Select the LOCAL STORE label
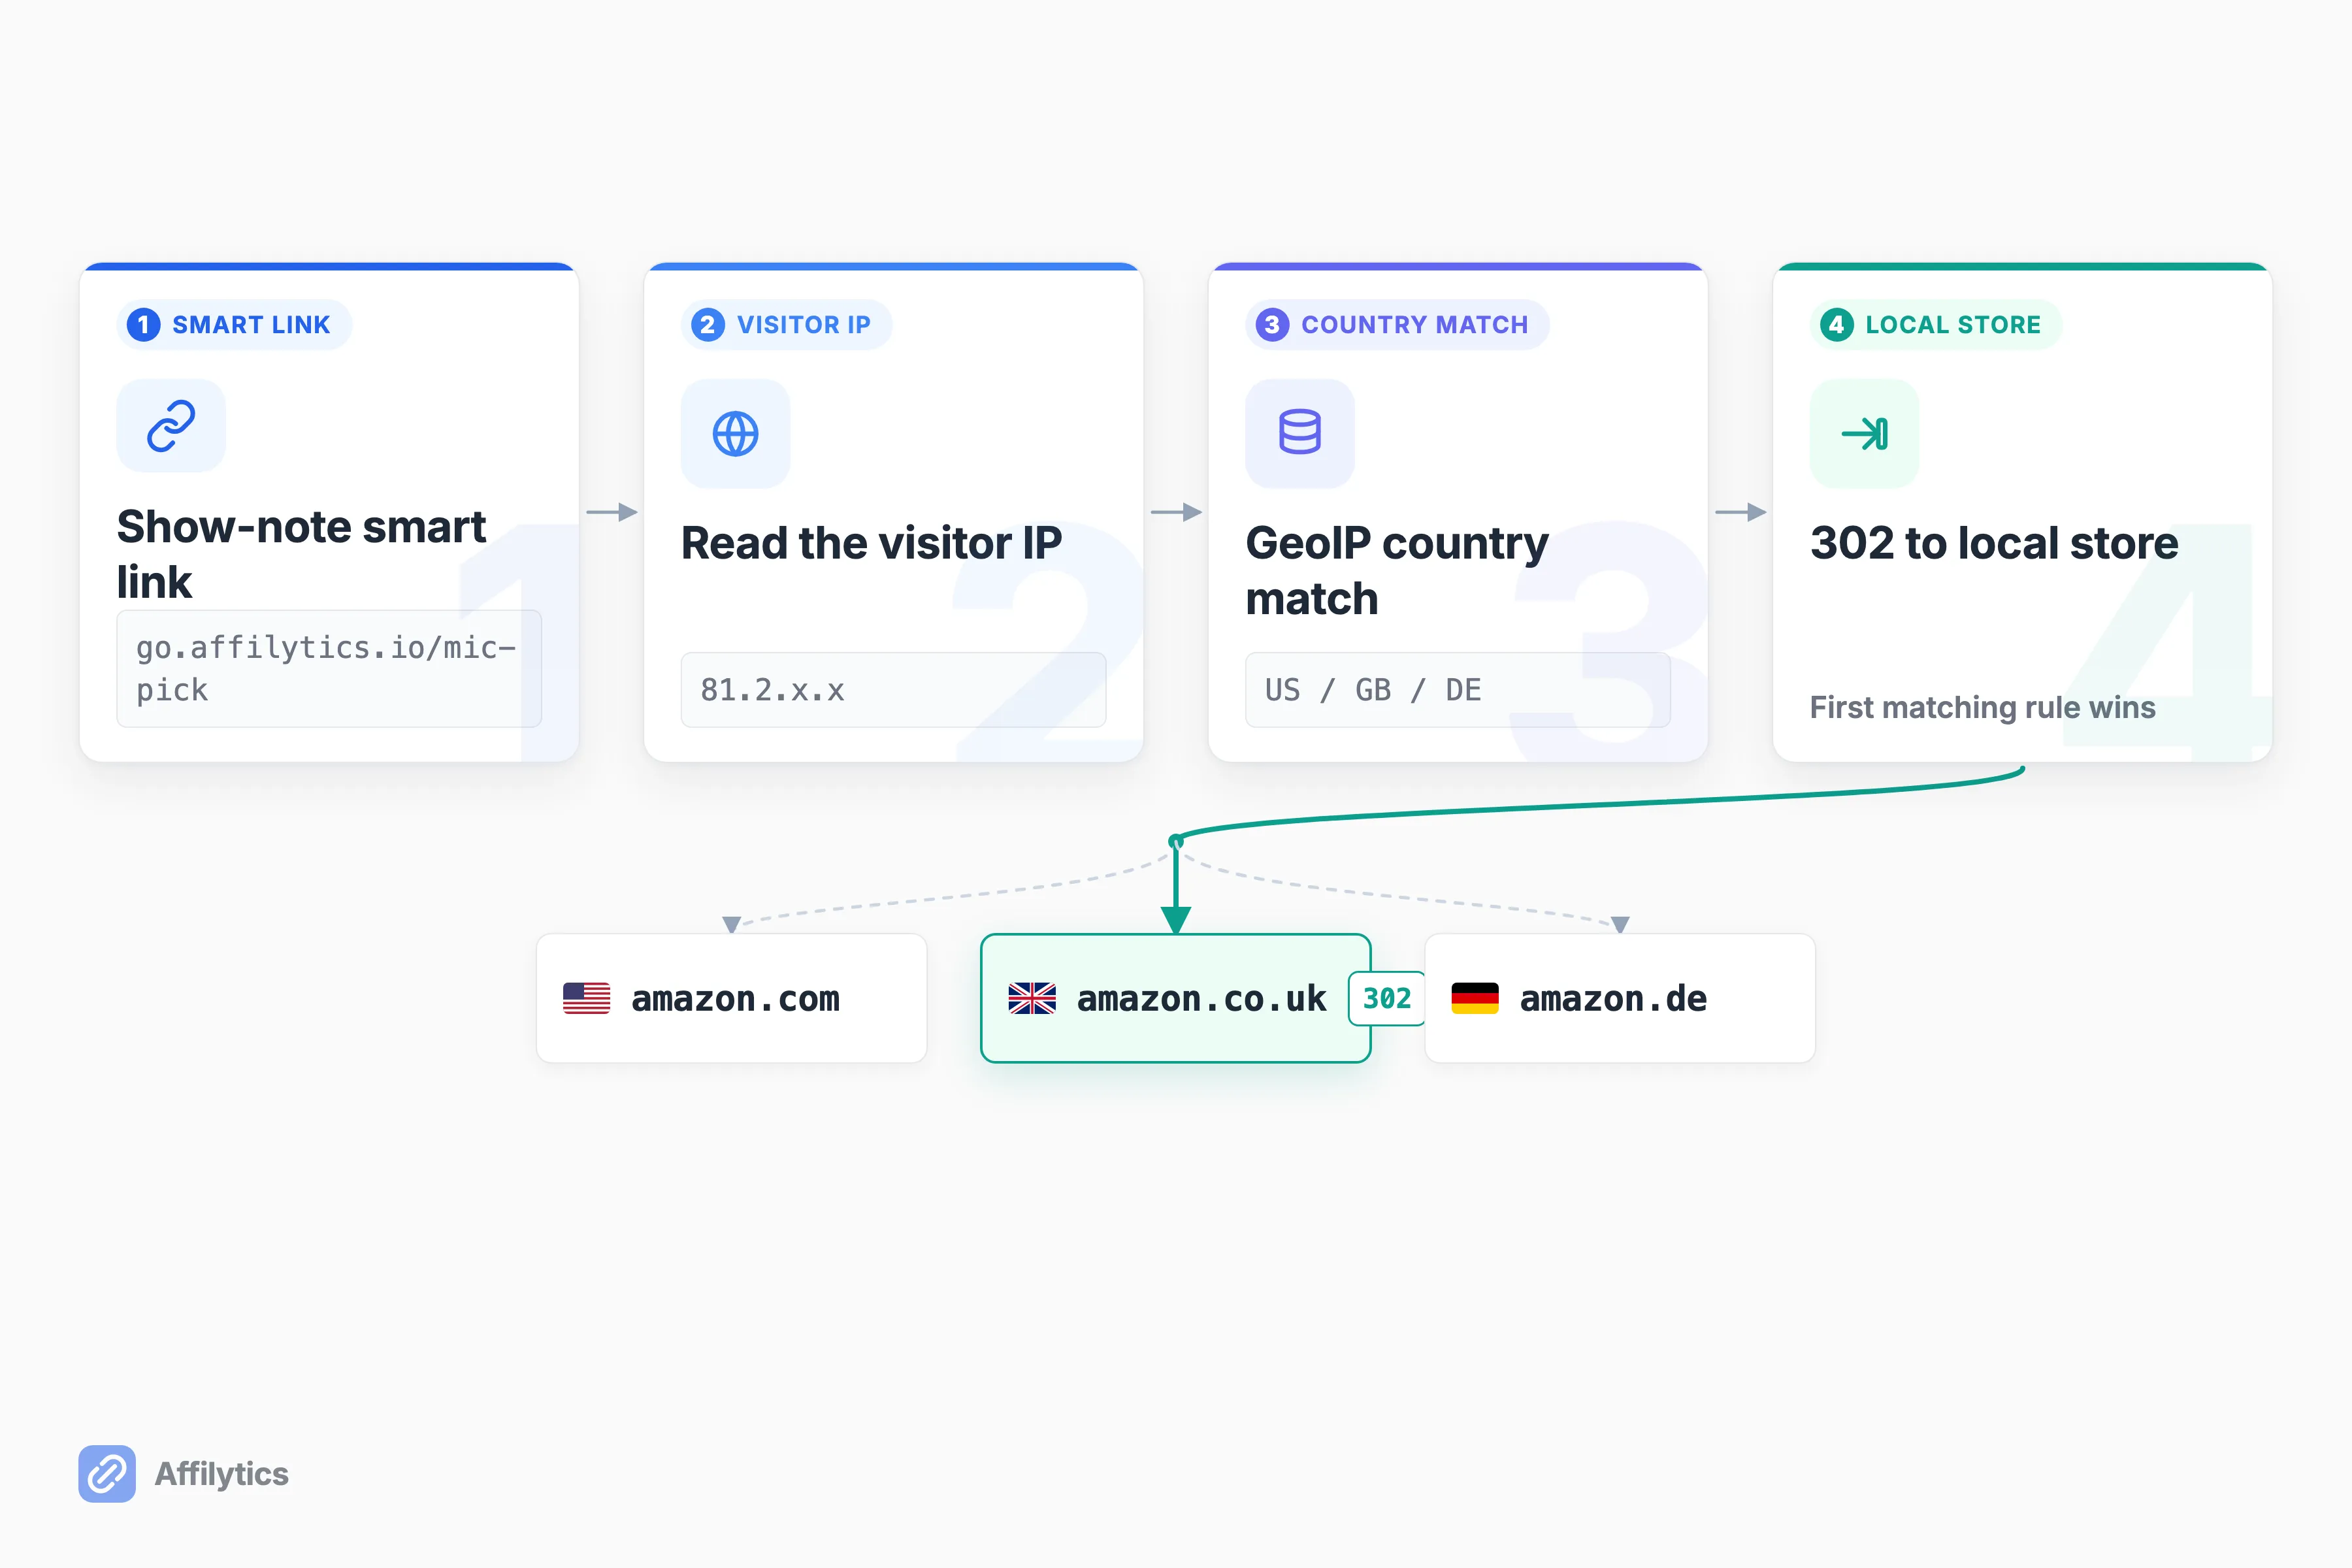This screenshot has width=2352, height=1568. click(1953, 325)
